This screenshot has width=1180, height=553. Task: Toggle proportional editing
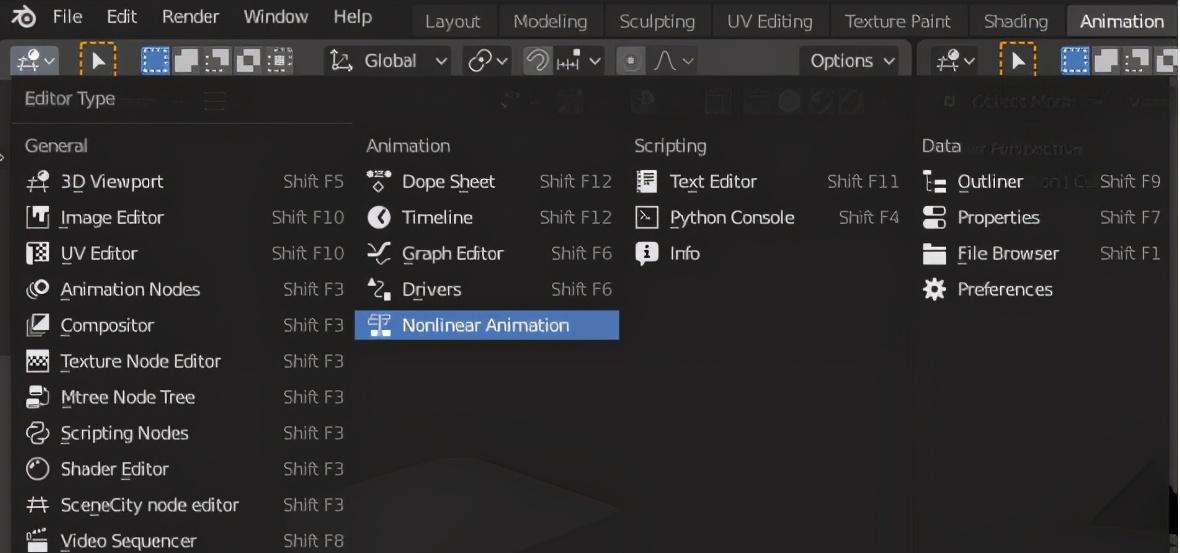tap(631, 61)
